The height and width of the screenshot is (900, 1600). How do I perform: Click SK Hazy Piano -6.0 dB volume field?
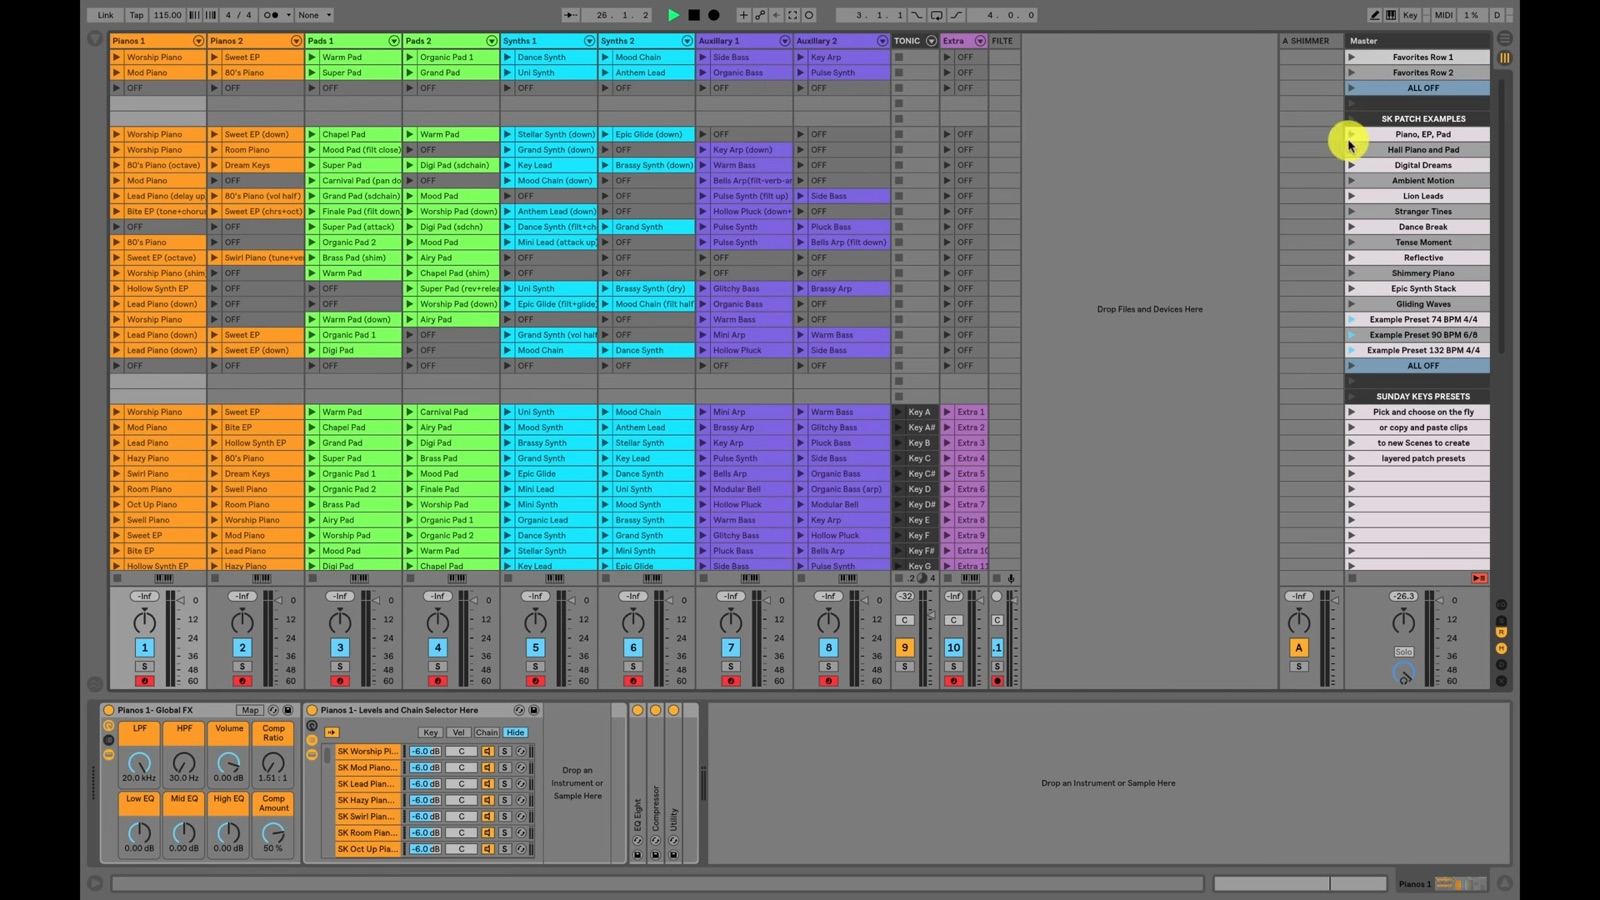tap(425, 800)
